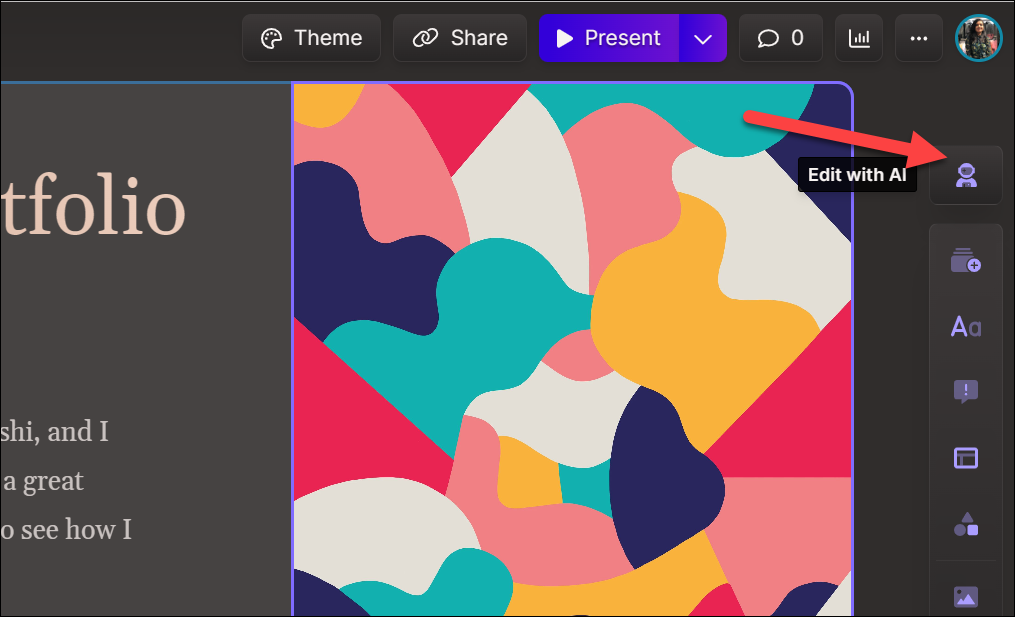
Task: Expand the Present dropdown arrow
Action: point(703,39)
